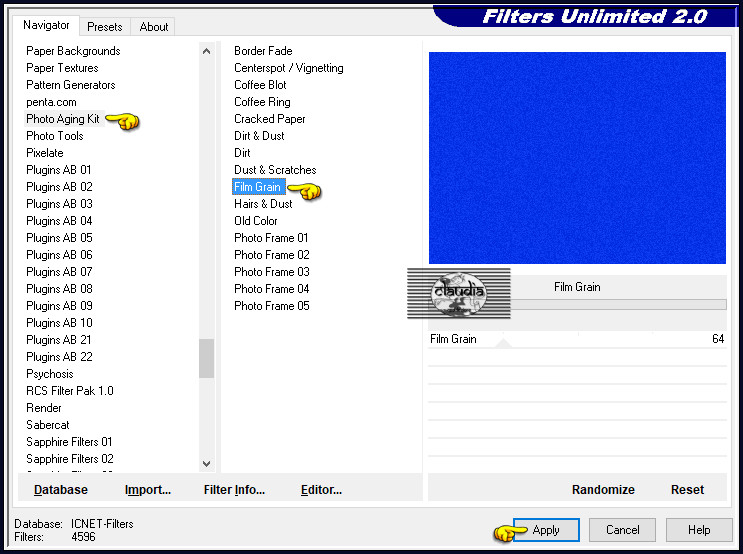This screenshot has width=743, height=554.
Task: Open the Help button
Action: click(x=699, y=530)
